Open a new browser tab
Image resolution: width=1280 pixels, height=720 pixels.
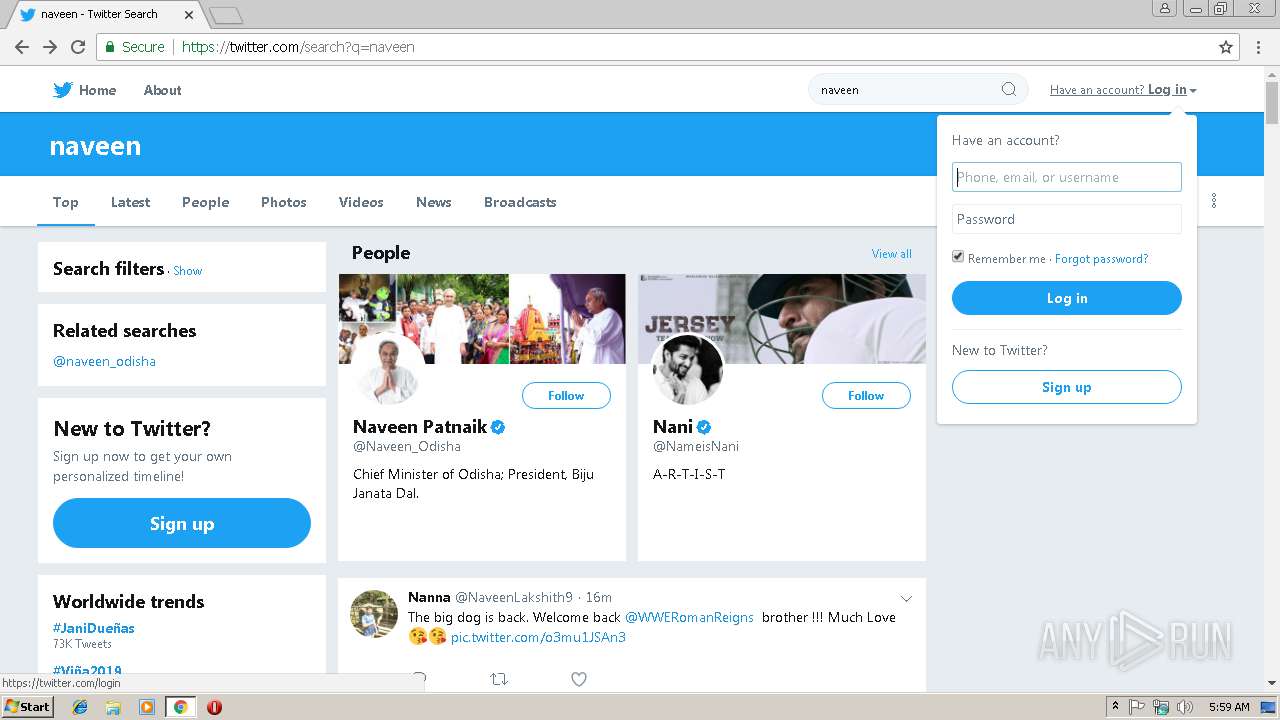click(226, 15)
